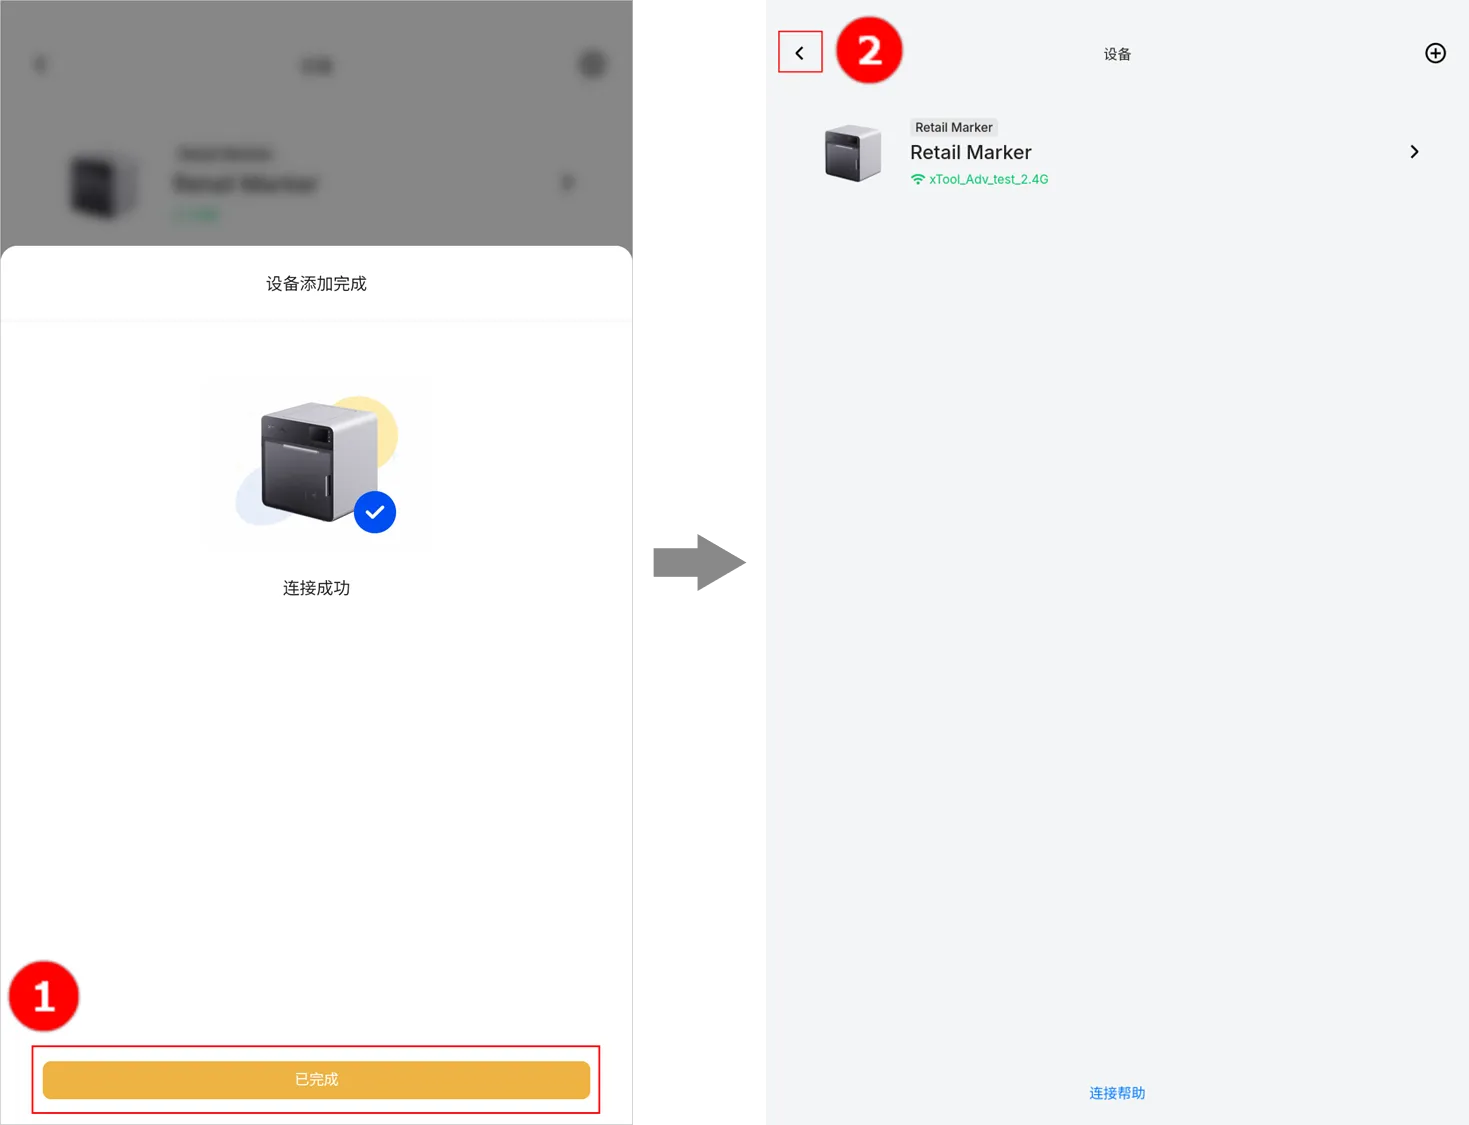Viewport: 1469px width, 1125px height.
Task: Click the xTool_Adv_test_2.4G network name
Action: click(988, 180)
